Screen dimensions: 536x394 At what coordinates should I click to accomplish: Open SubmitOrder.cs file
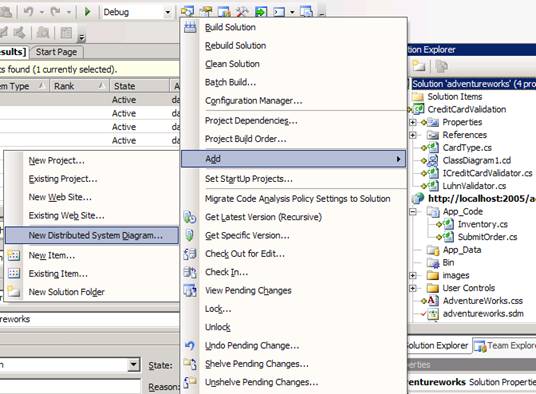tap(487, 237)
